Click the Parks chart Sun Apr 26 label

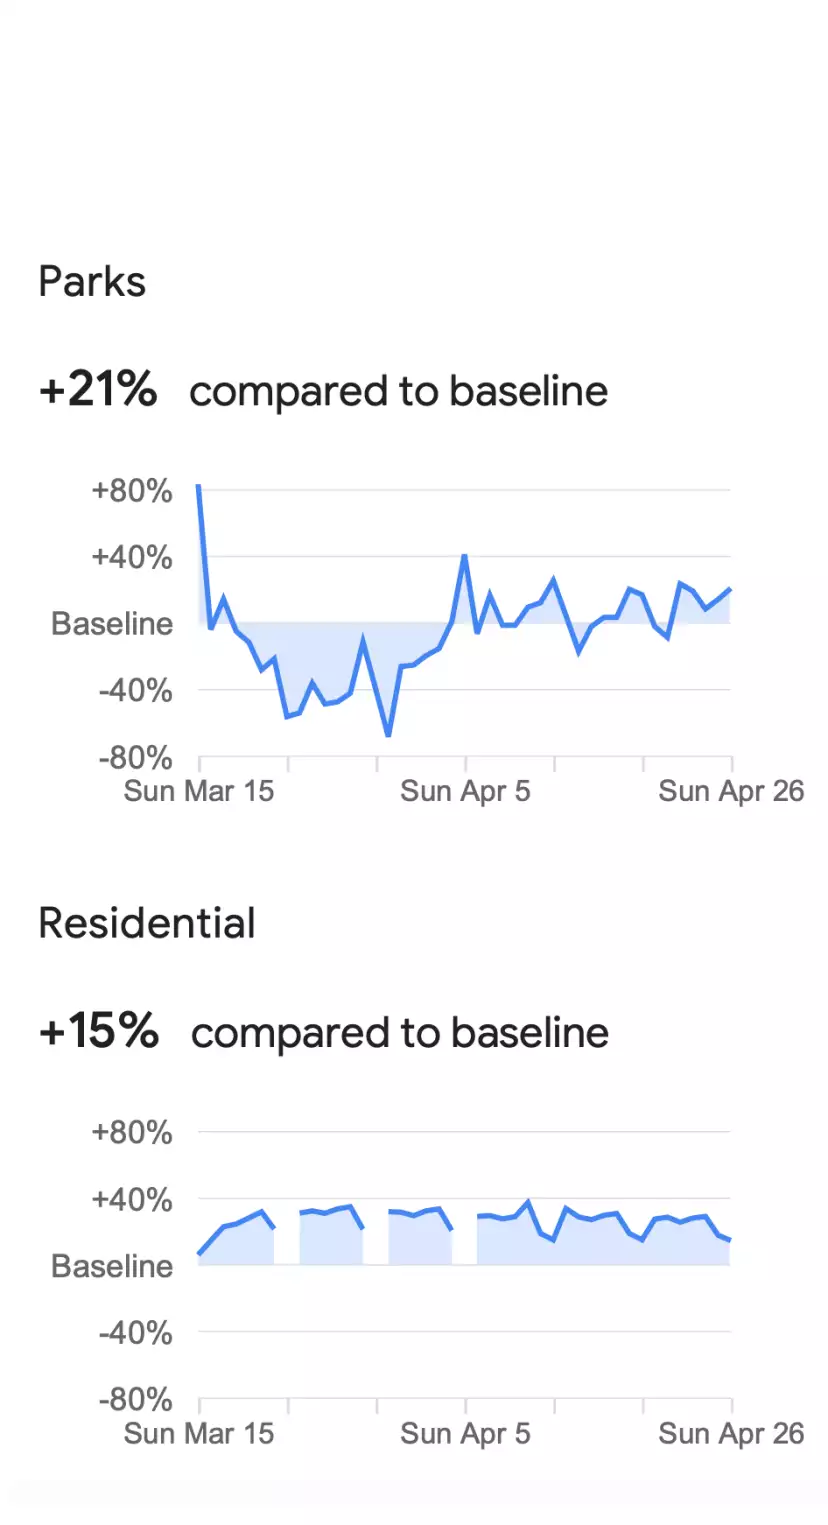click(731, 791)
